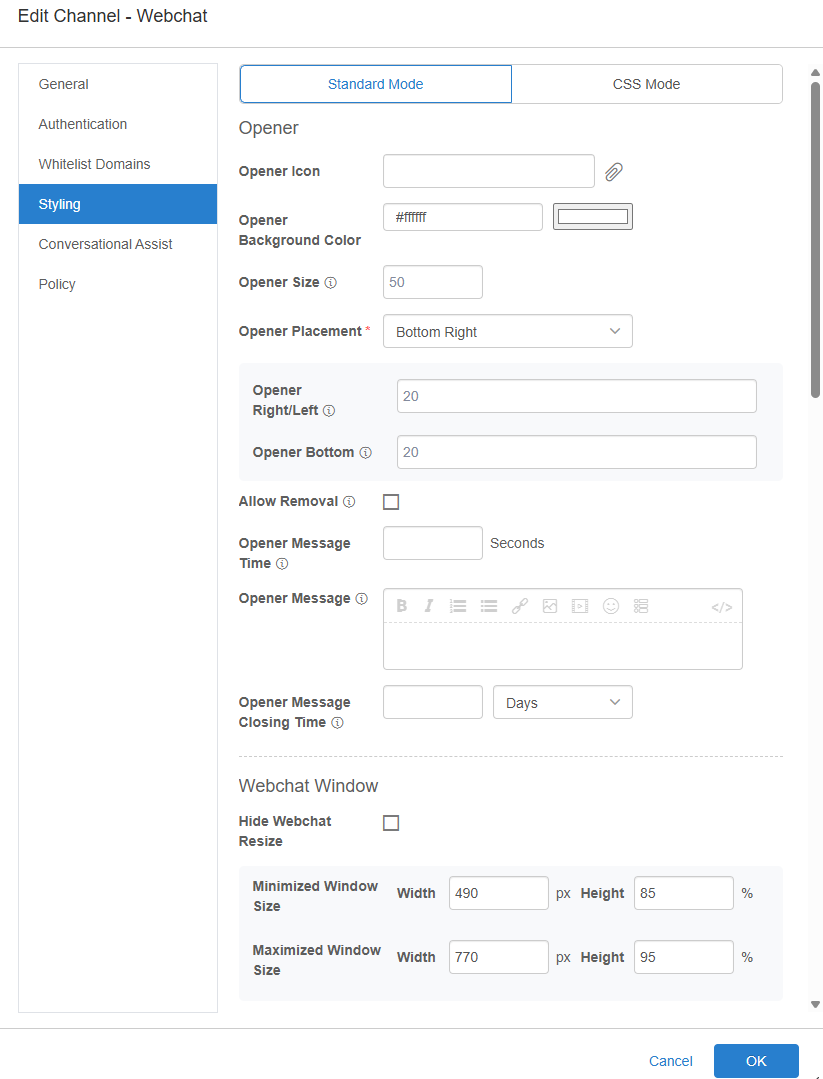Insert bulleted list in Opener Message
The width and height of the screenshot is (823, 1079).
pos(489,606)
